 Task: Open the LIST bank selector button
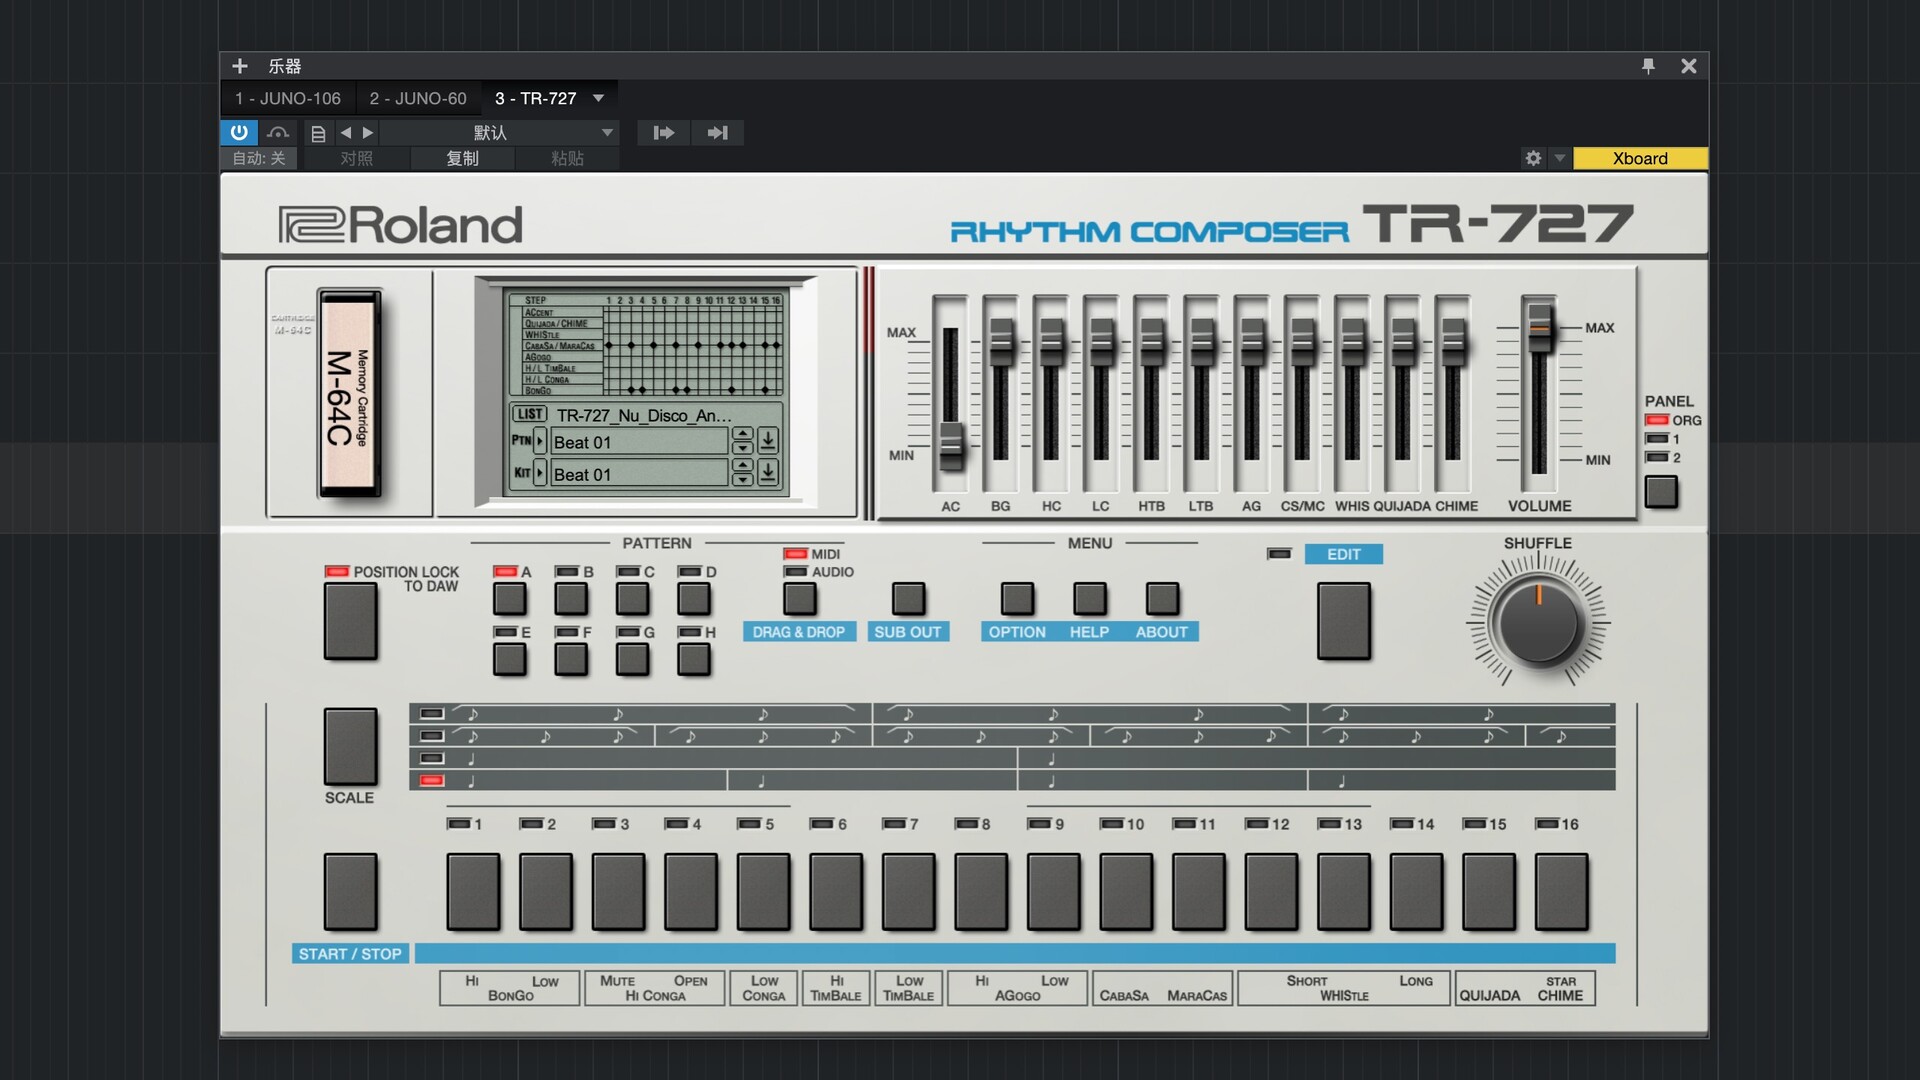tap(530, 414)
